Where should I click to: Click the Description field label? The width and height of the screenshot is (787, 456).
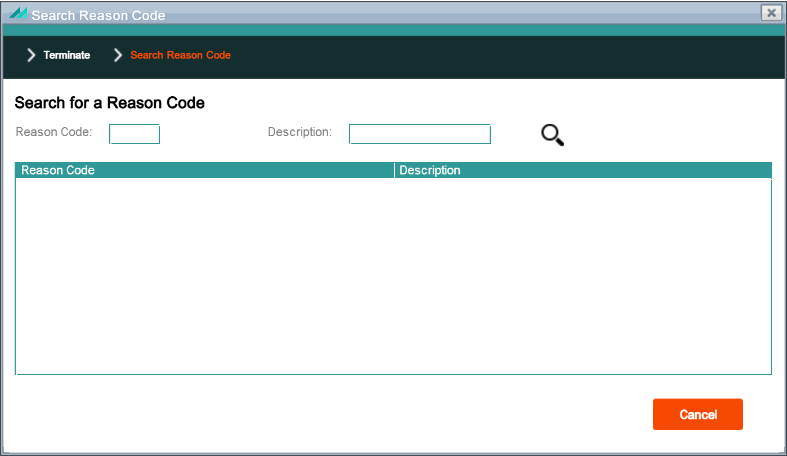pos(300,132)
